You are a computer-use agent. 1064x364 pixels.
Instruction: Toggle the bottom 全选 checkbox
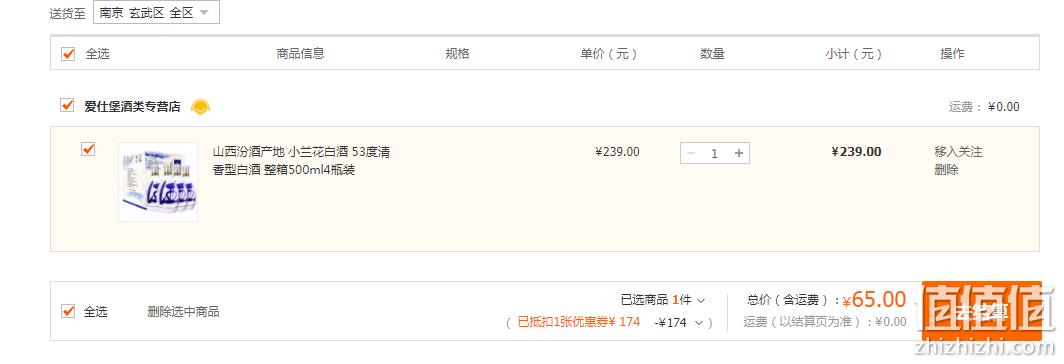tap(68, 311)
